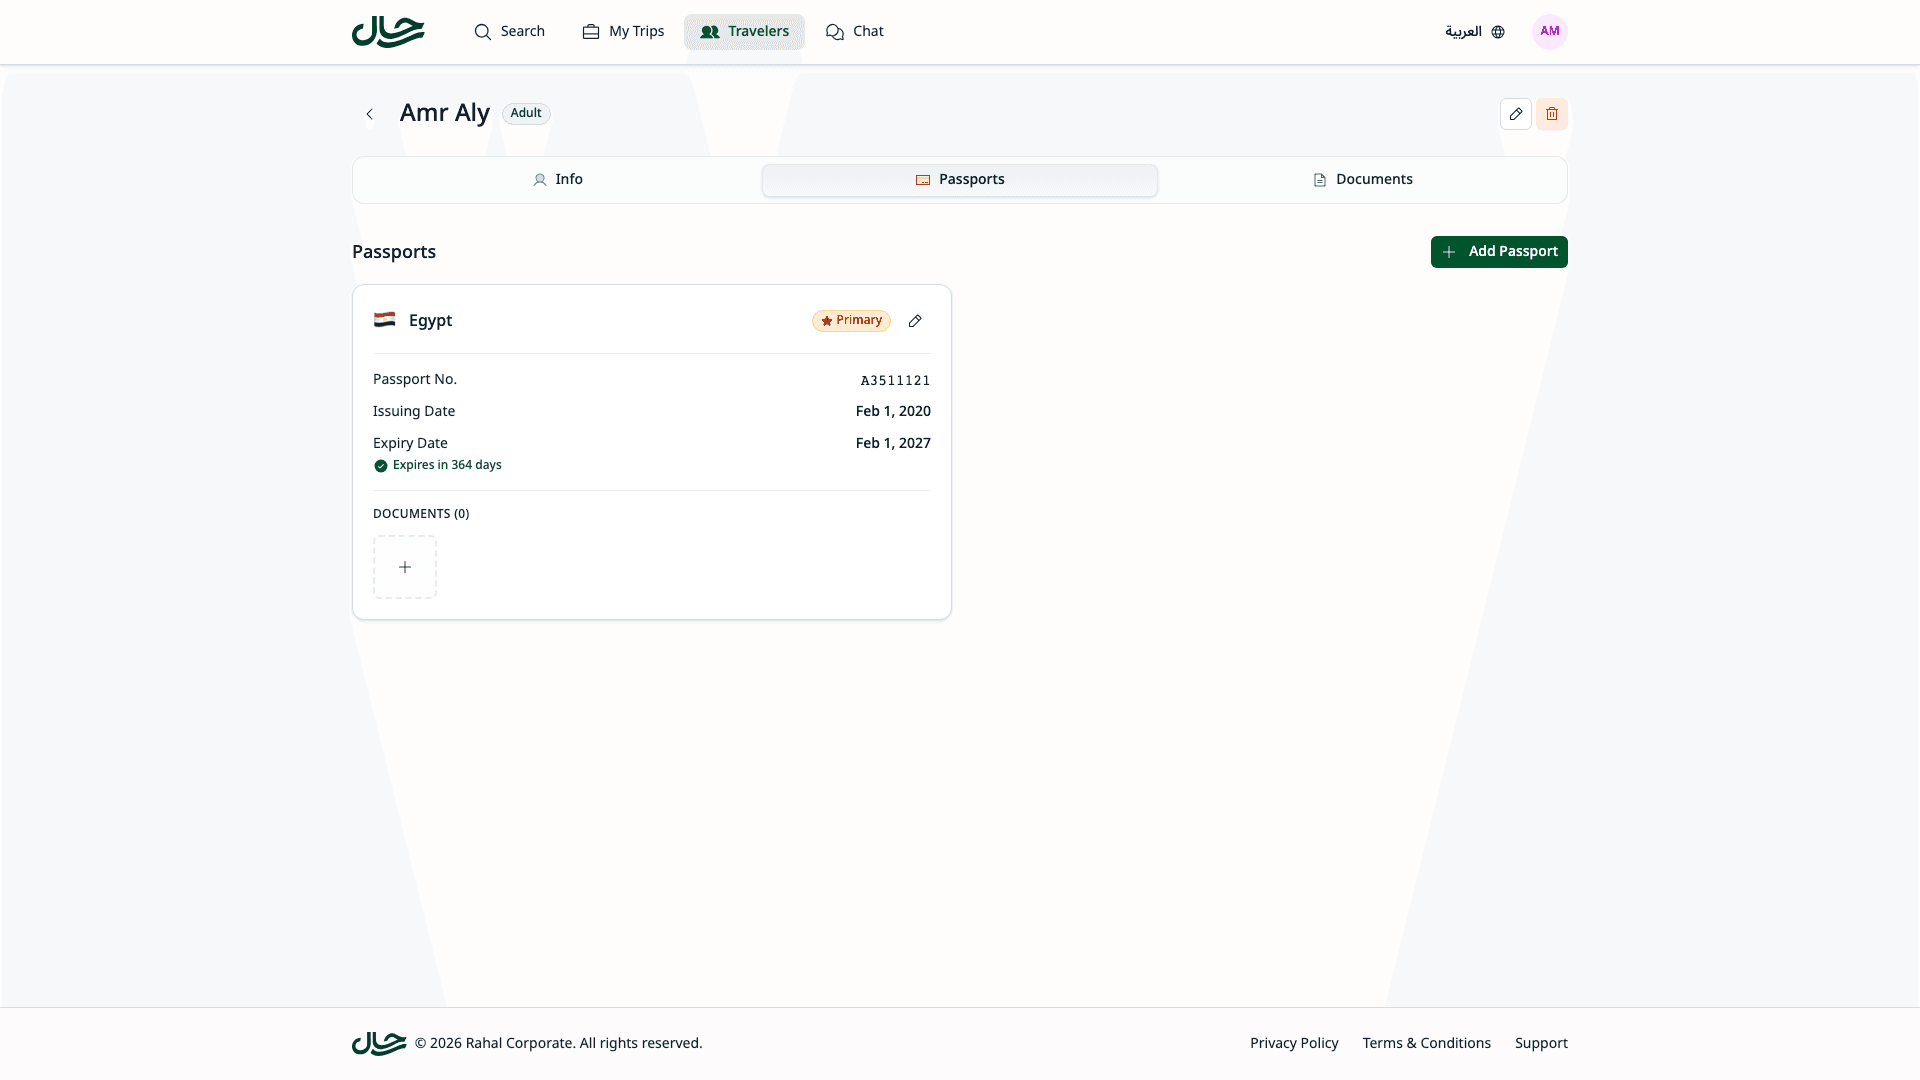Click the plus box to add document

point(405,567)
